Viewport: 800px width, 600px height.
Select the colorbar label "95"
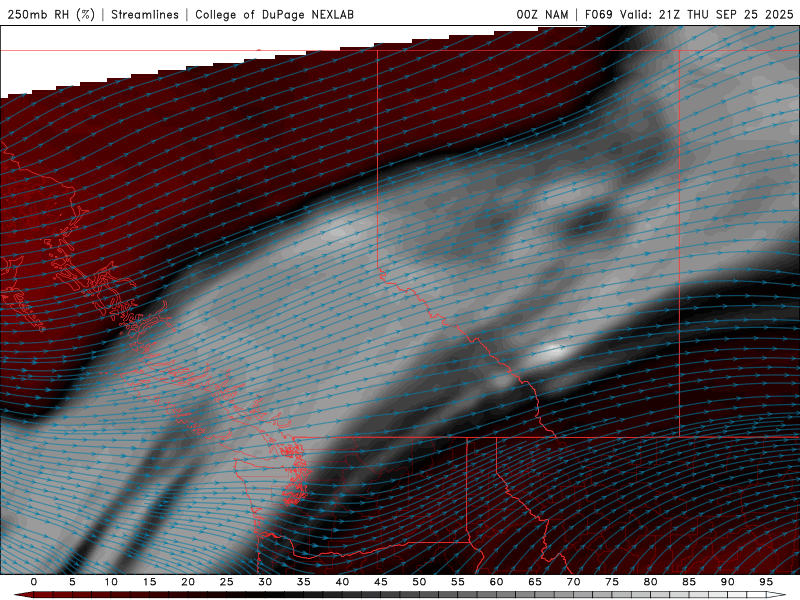tap(766, 582)
